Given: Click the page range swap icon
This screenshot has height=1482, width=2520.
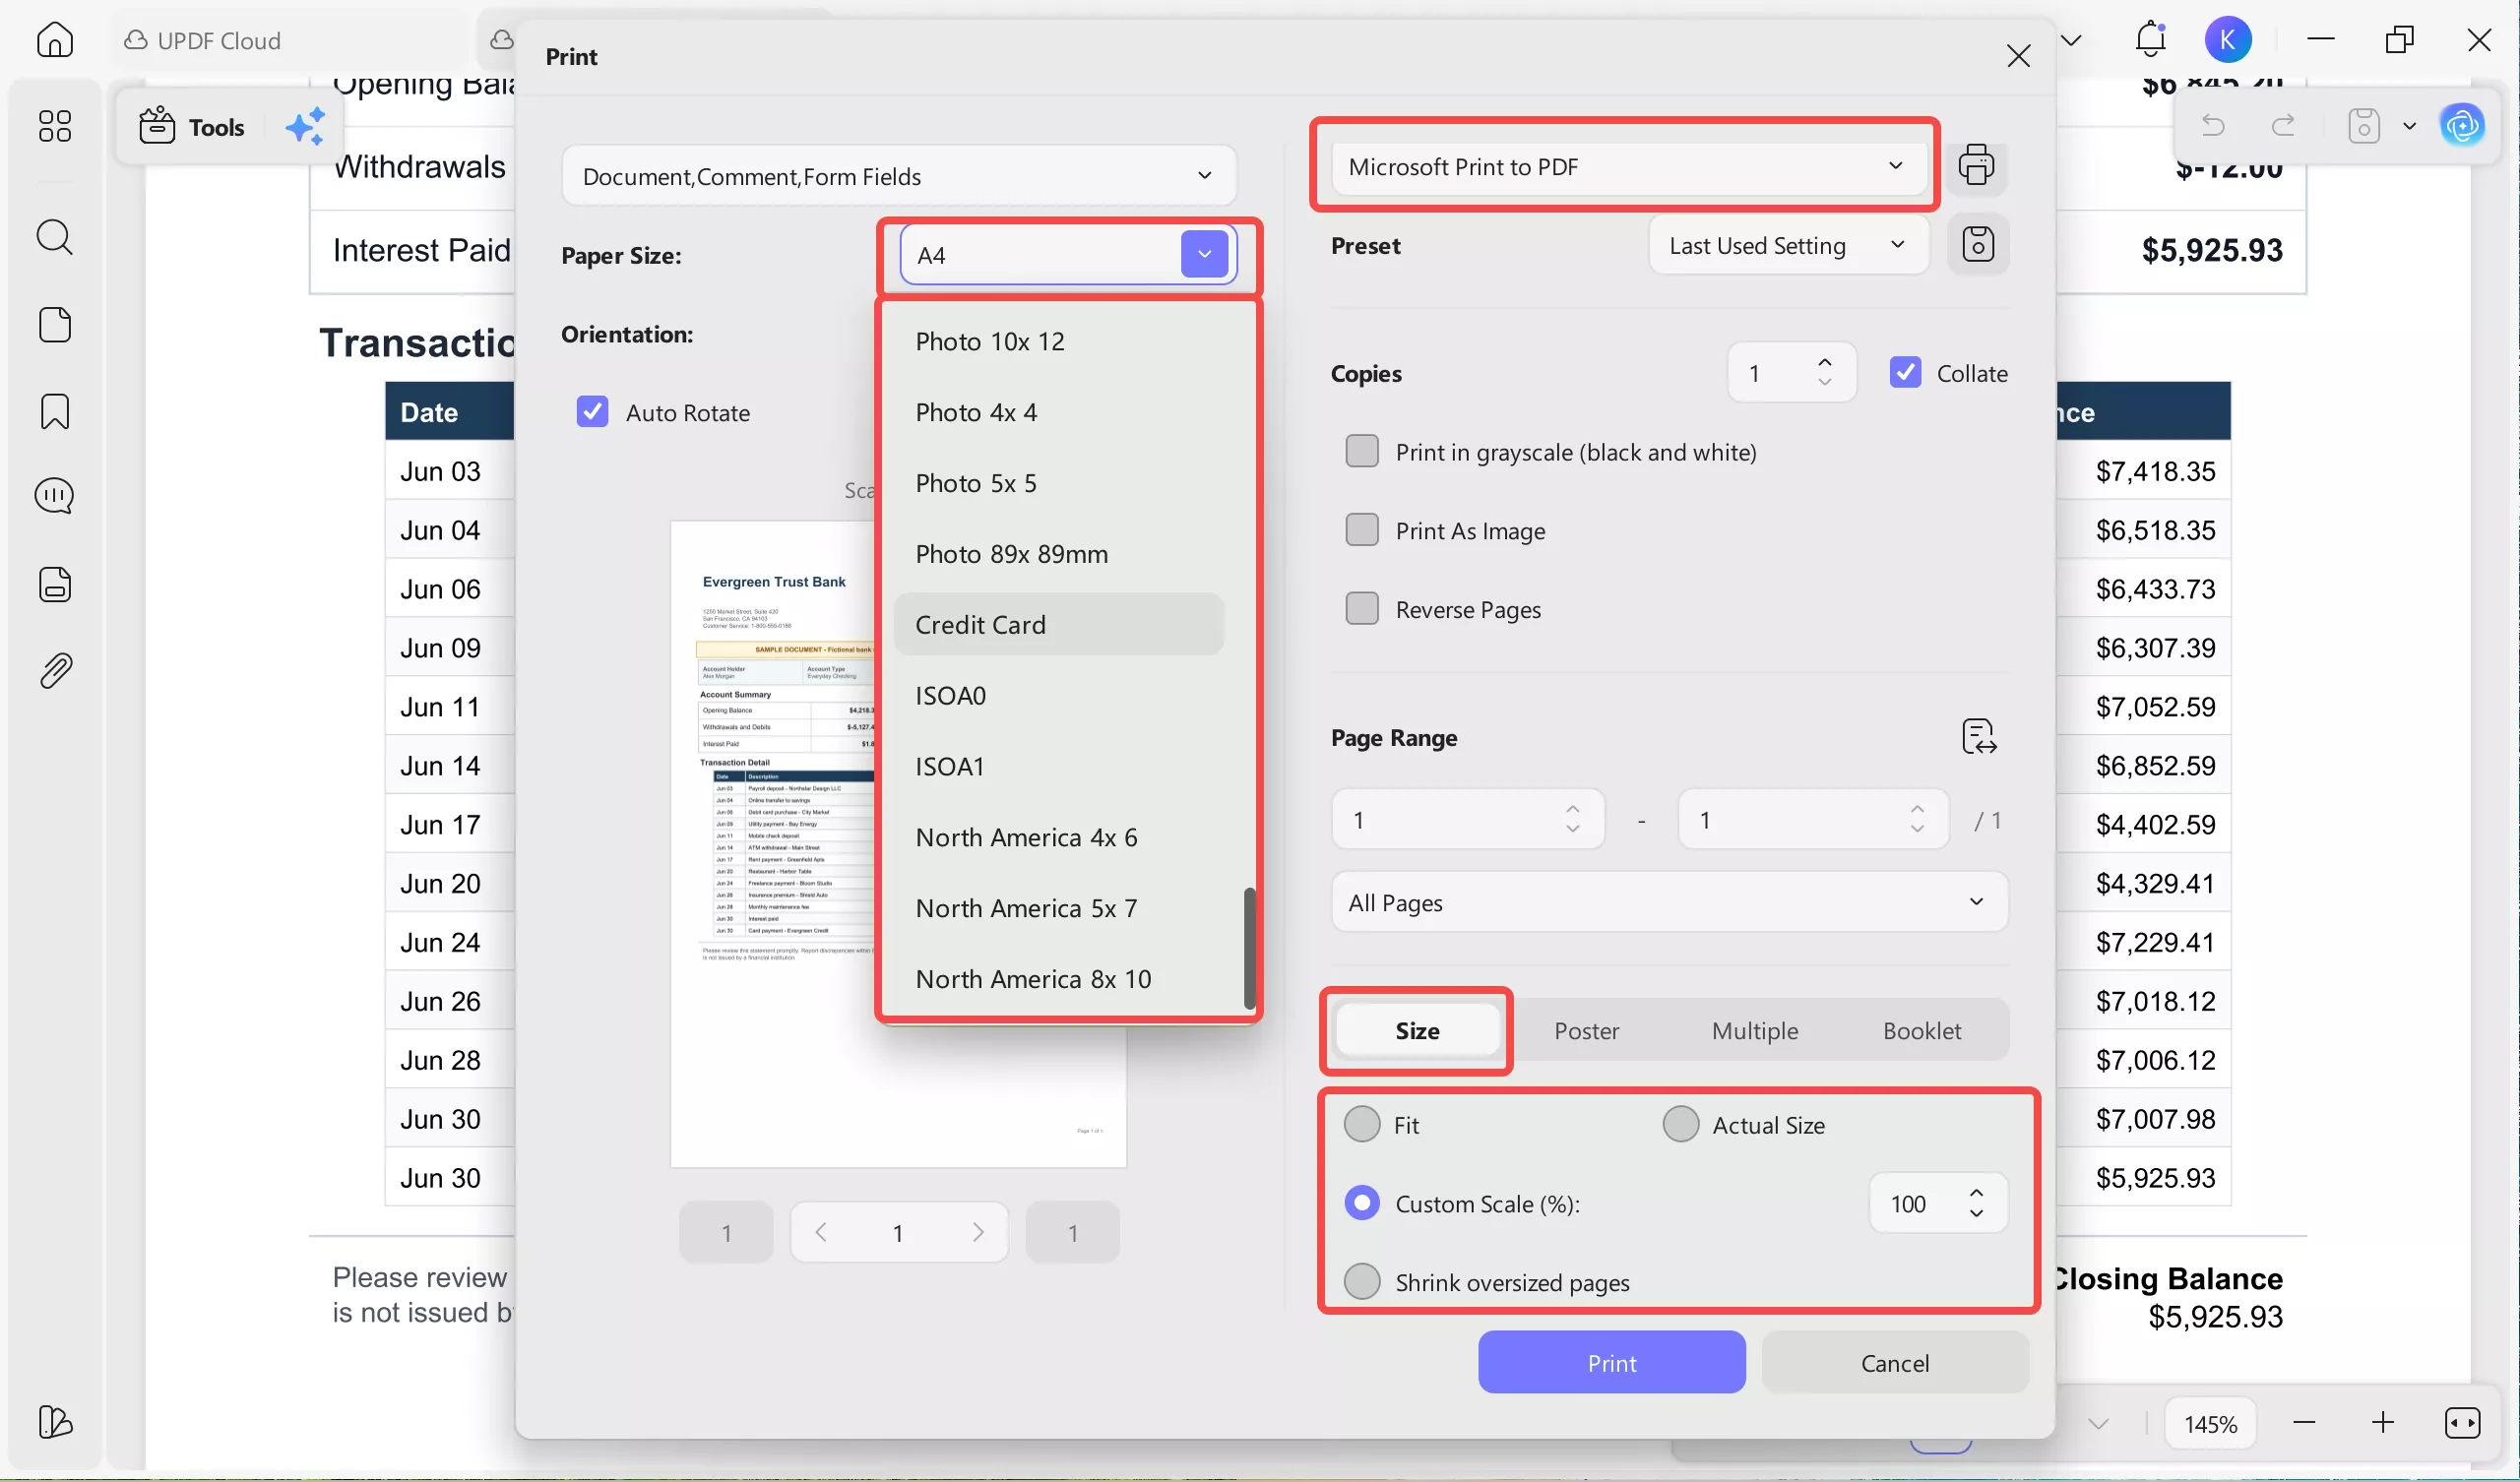Looking at the screenshot, I should coord(1978,737).
